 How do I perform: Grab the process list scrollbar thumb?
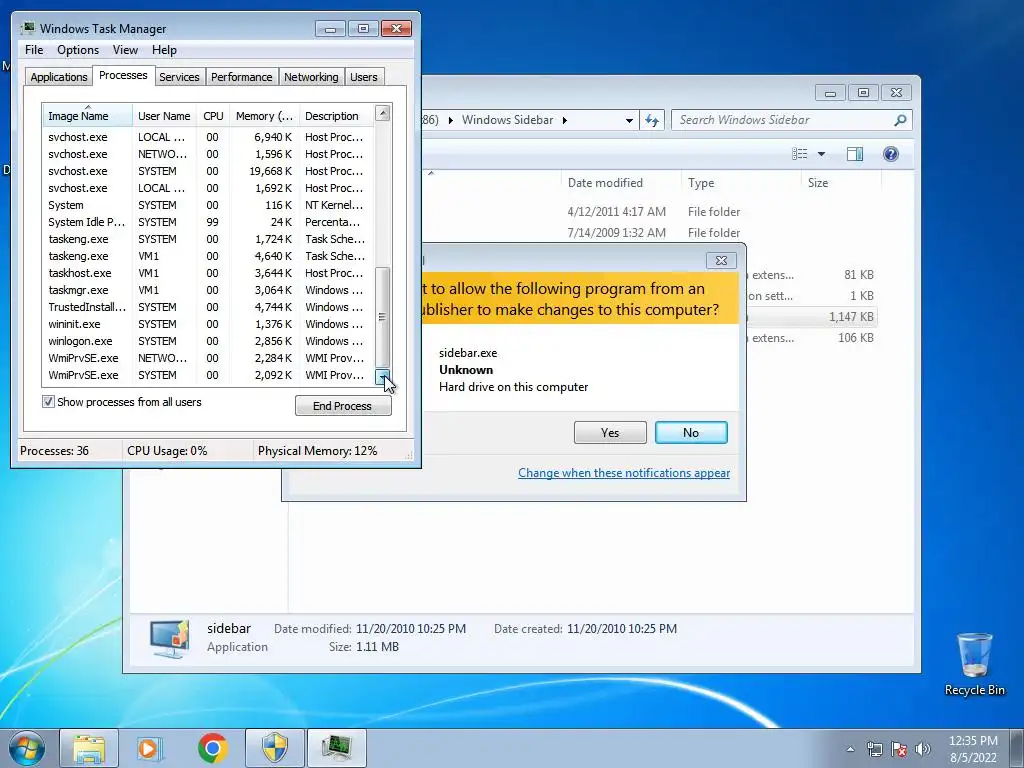click(x=383, y=317)
